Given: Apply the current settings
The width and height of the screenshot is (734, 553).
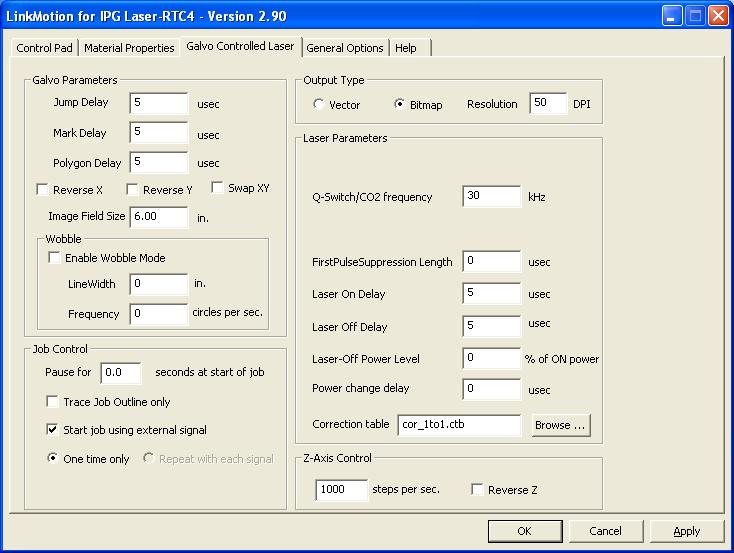Looking at the screenshot, I should coord(687,531).
